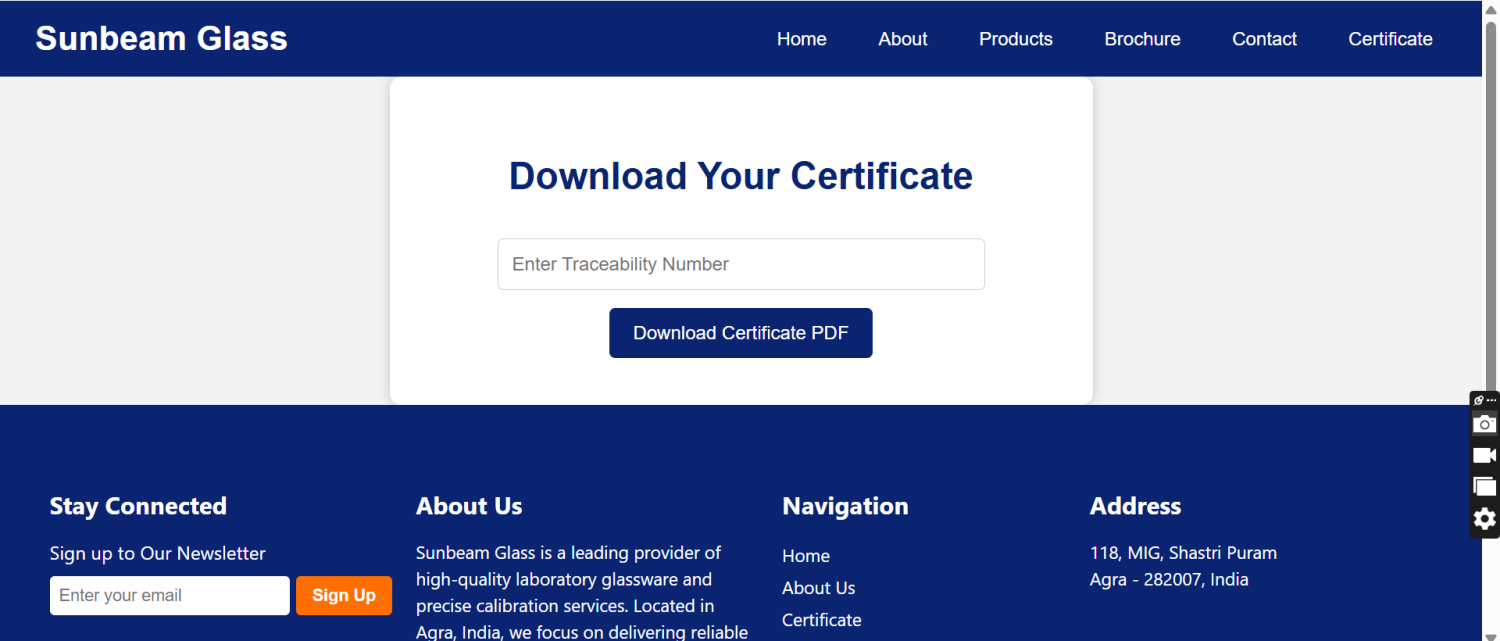Image resolution: width=1500 pixels, height=641 pixels.
Task: Click the scrollbar down arrow
Action: point(1491,635)
